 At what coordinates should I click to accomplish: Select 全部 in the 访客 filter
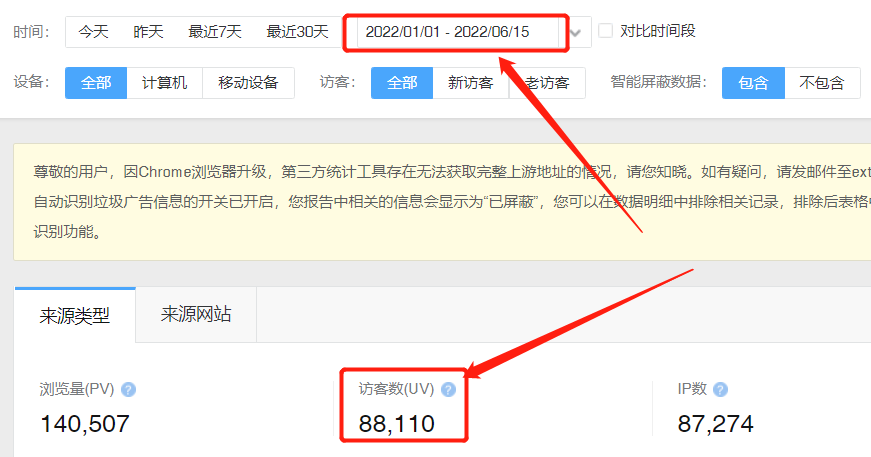(402, 83)
